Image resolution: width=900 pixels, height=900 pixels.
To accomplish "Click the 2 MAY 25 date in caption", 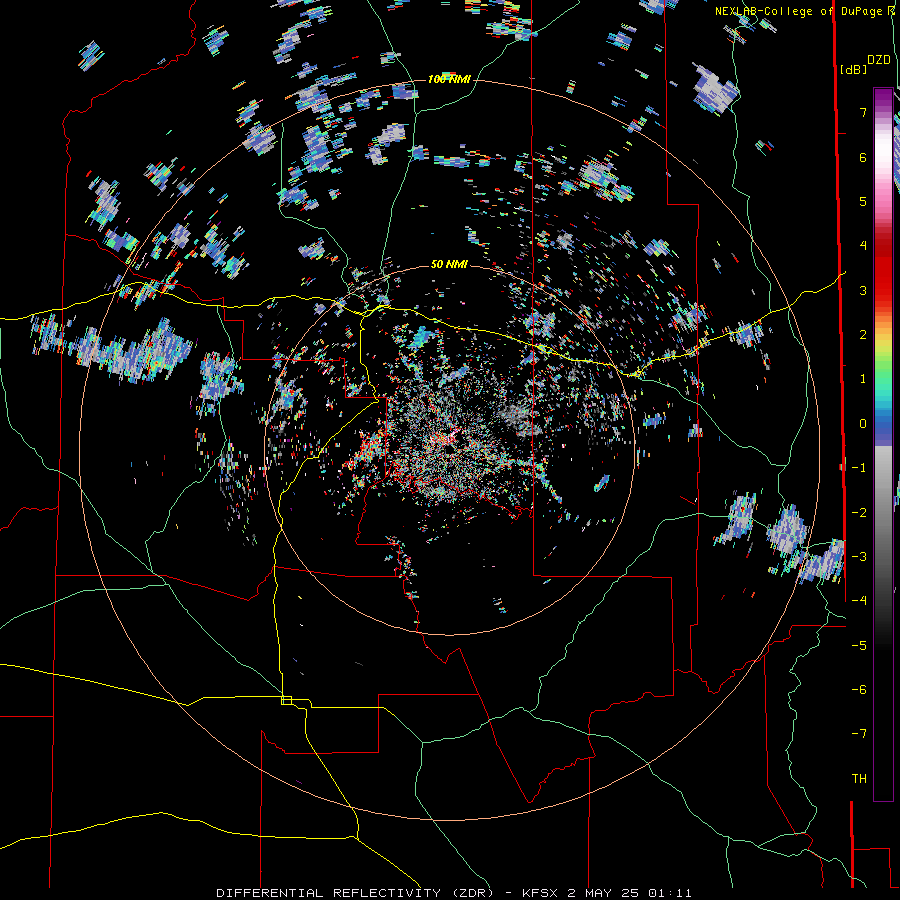I will [603, 893].
